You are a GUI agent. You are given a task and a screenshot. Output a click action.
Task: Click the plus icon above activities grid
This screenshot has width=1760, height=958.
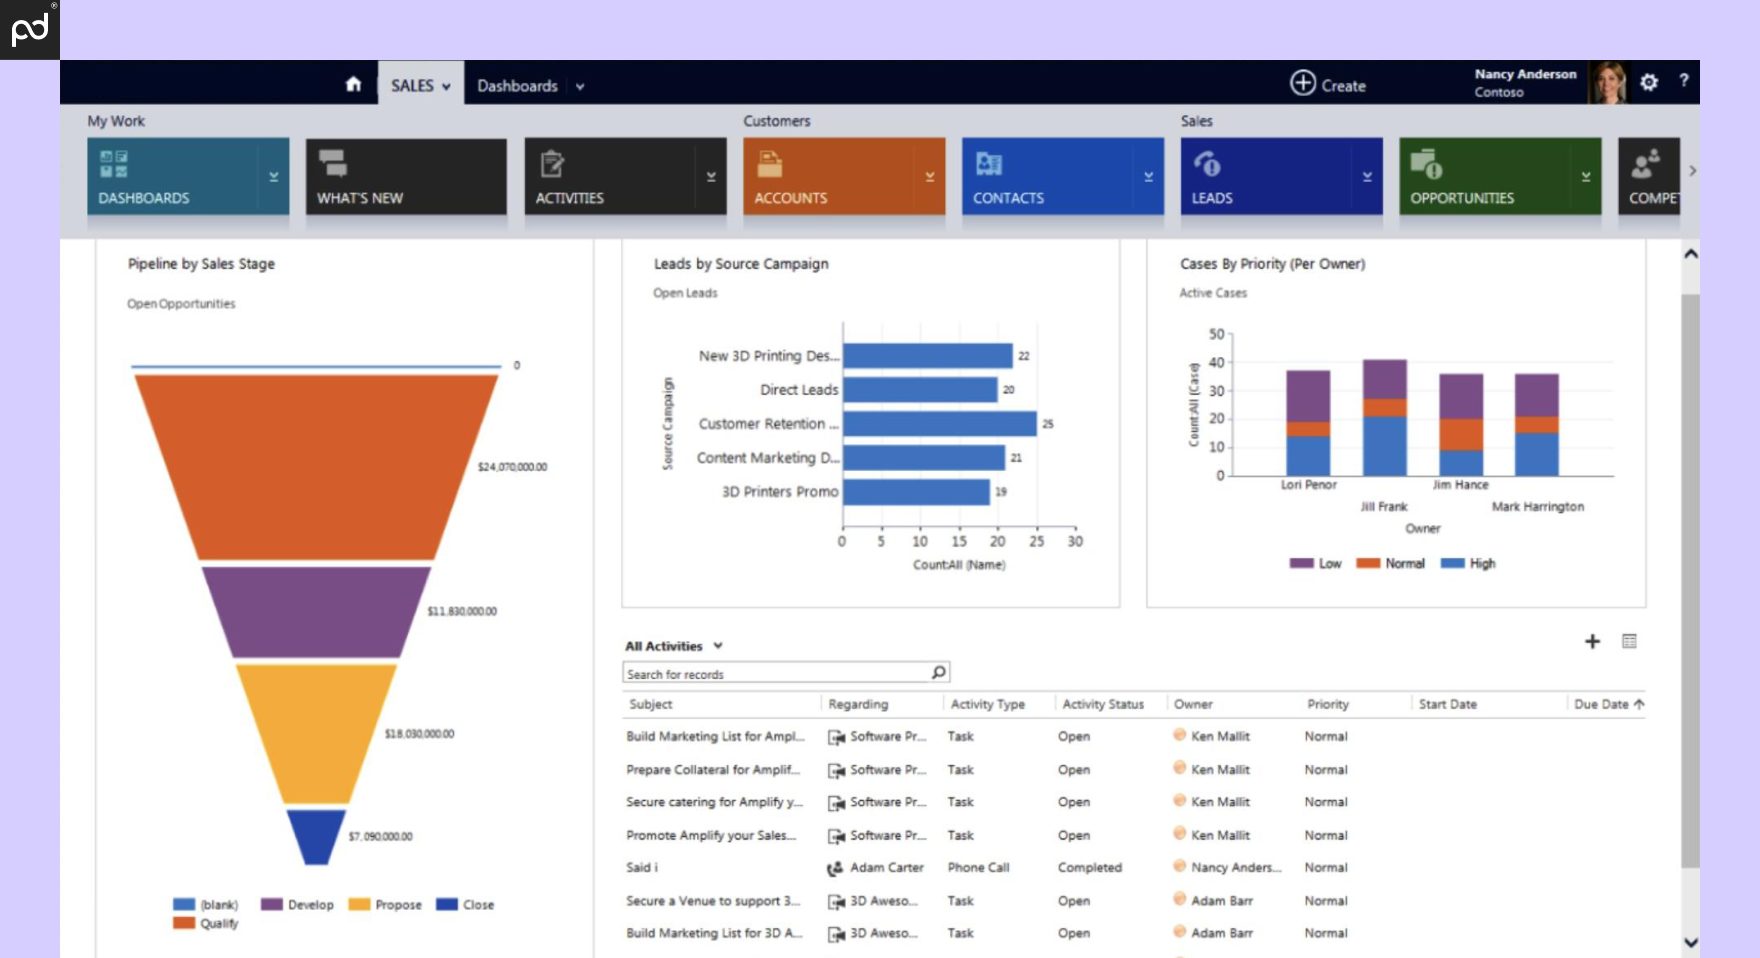click(1592, 642)
